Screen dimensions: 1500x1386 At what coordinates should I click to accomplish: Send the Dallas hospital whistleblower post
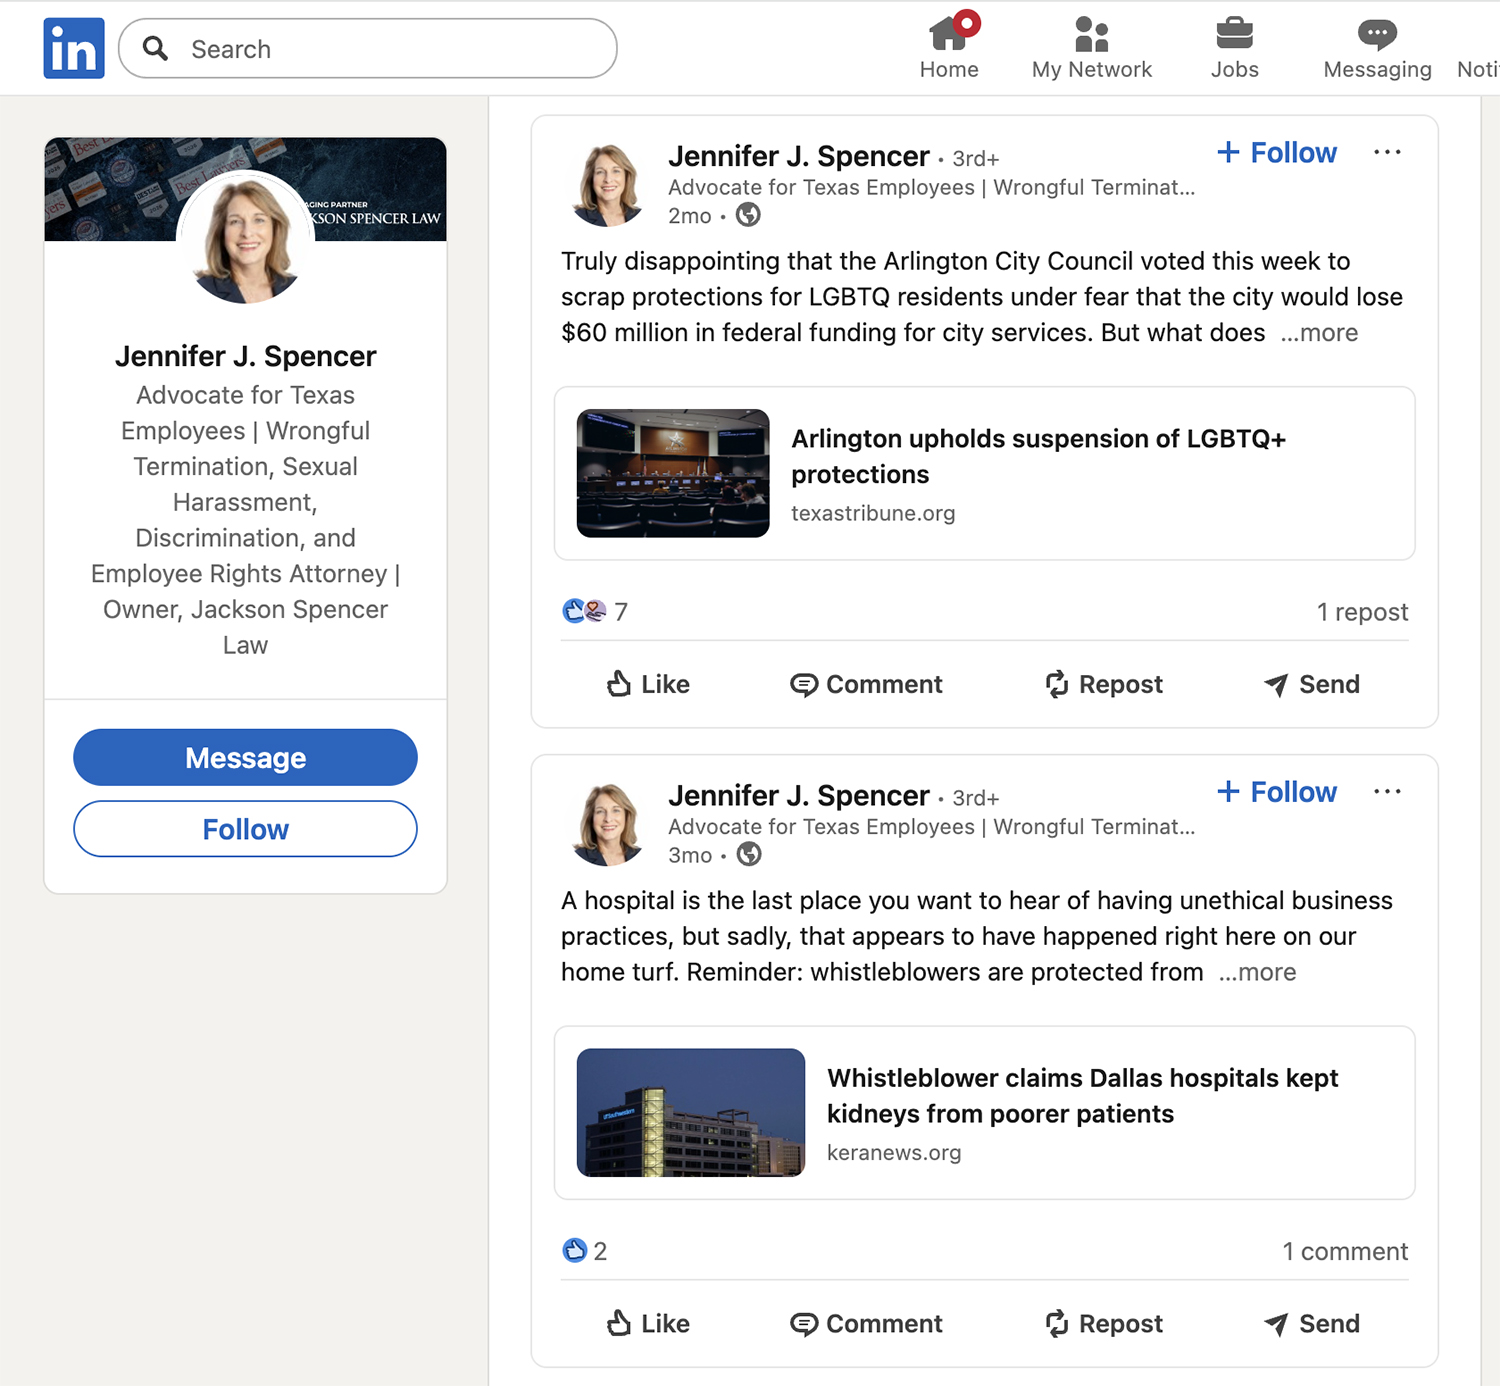(1312, 1323)
